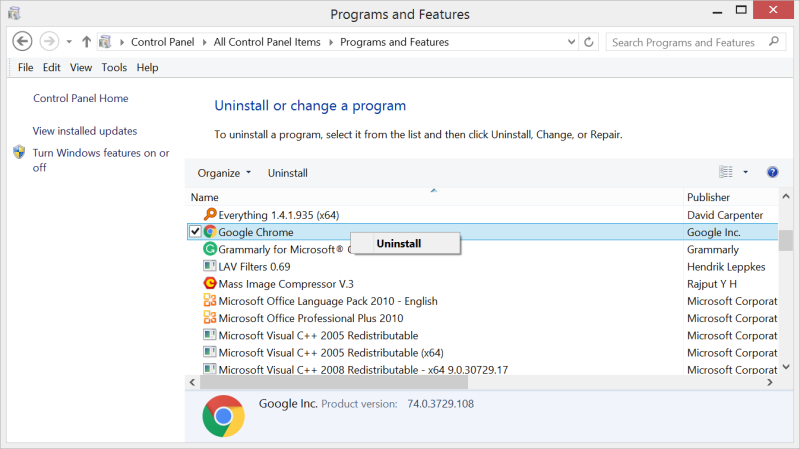
Task: Click the vertical scrollbar thumb
Action: coord(786,240)
